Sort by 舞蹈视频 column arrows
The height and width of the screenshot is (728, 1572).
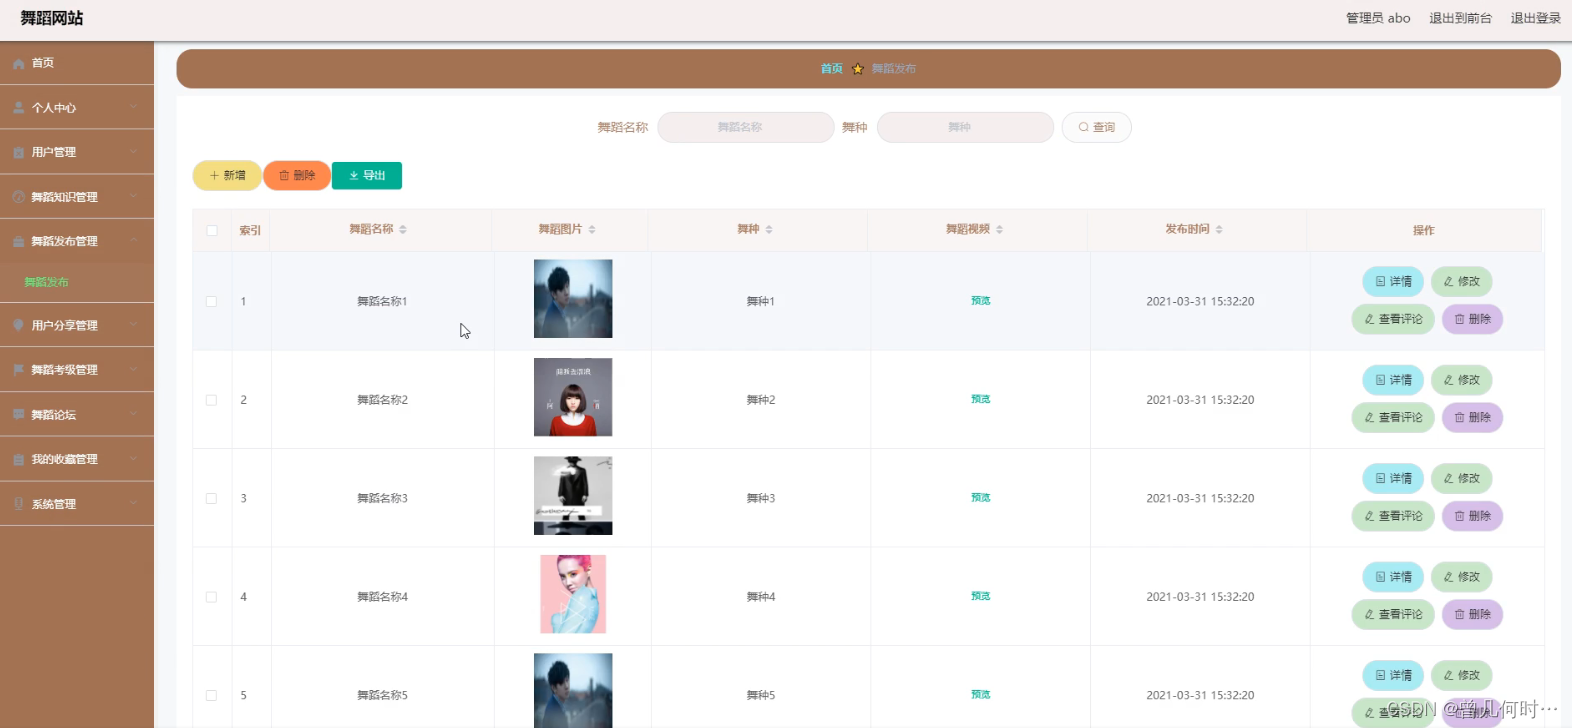tap(999, 230)
